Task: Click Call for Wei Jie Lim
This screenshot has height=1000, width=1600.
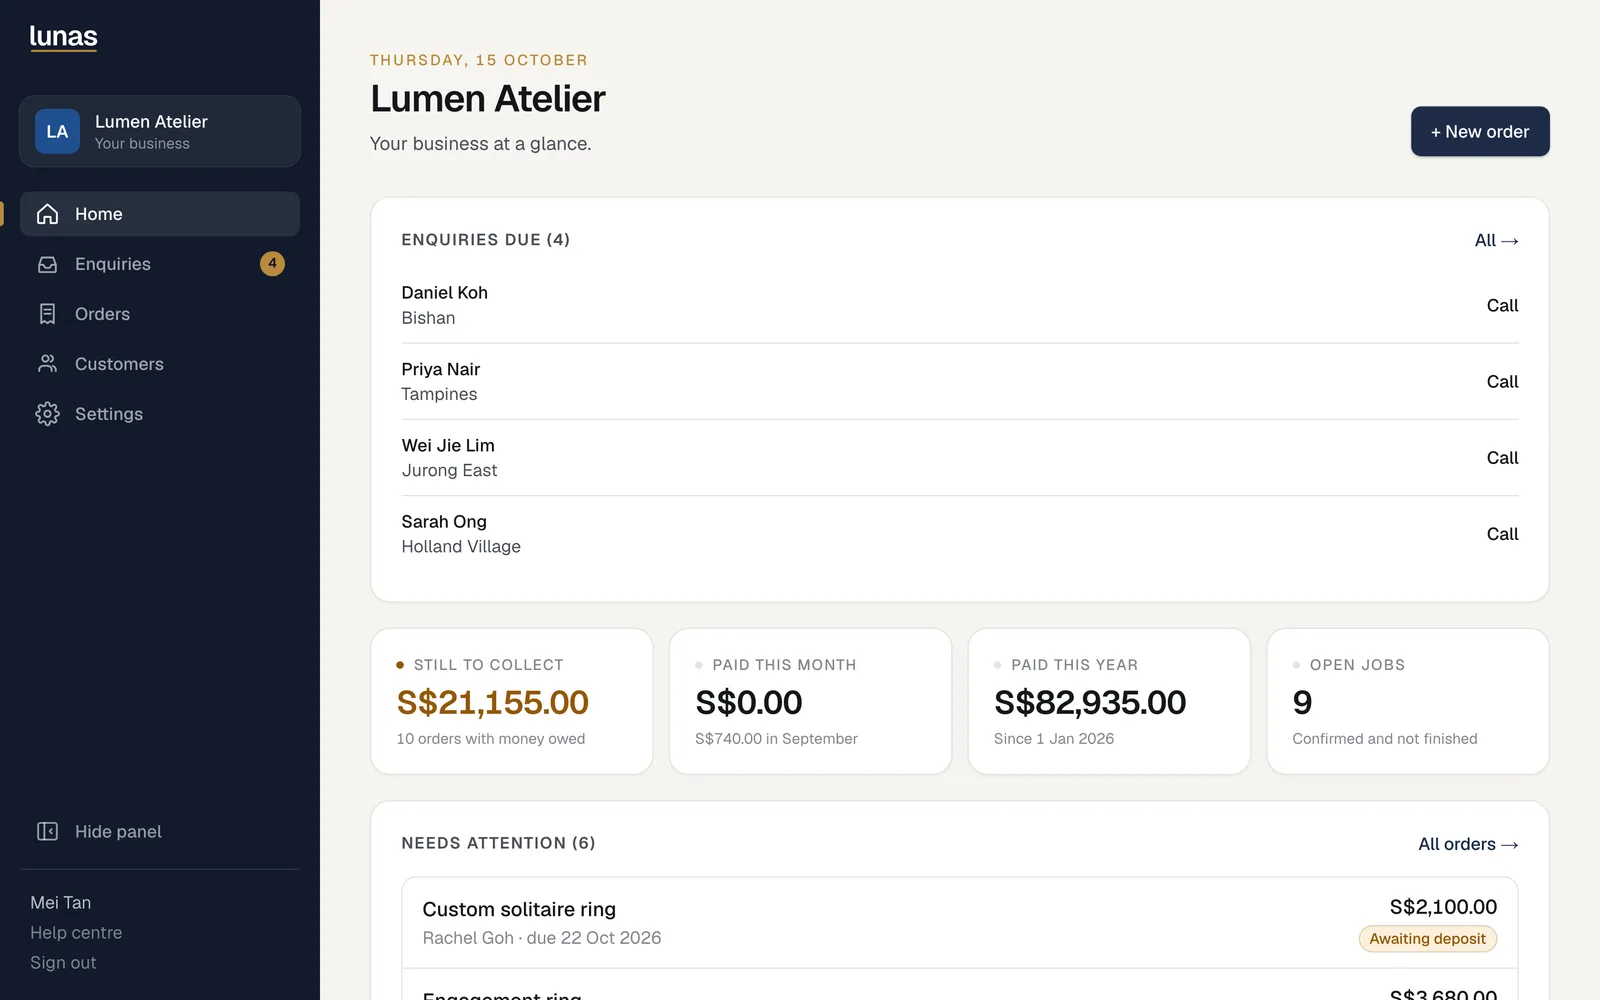Action: click(1502, 458)
